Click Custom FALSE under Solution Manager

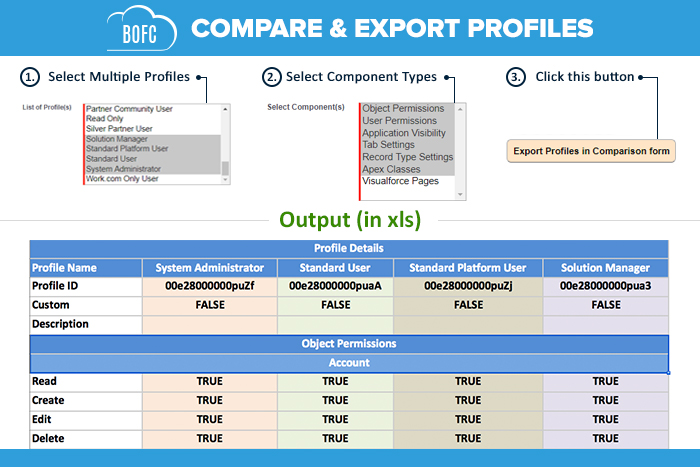pyautogui.click(x=605, y=305)
